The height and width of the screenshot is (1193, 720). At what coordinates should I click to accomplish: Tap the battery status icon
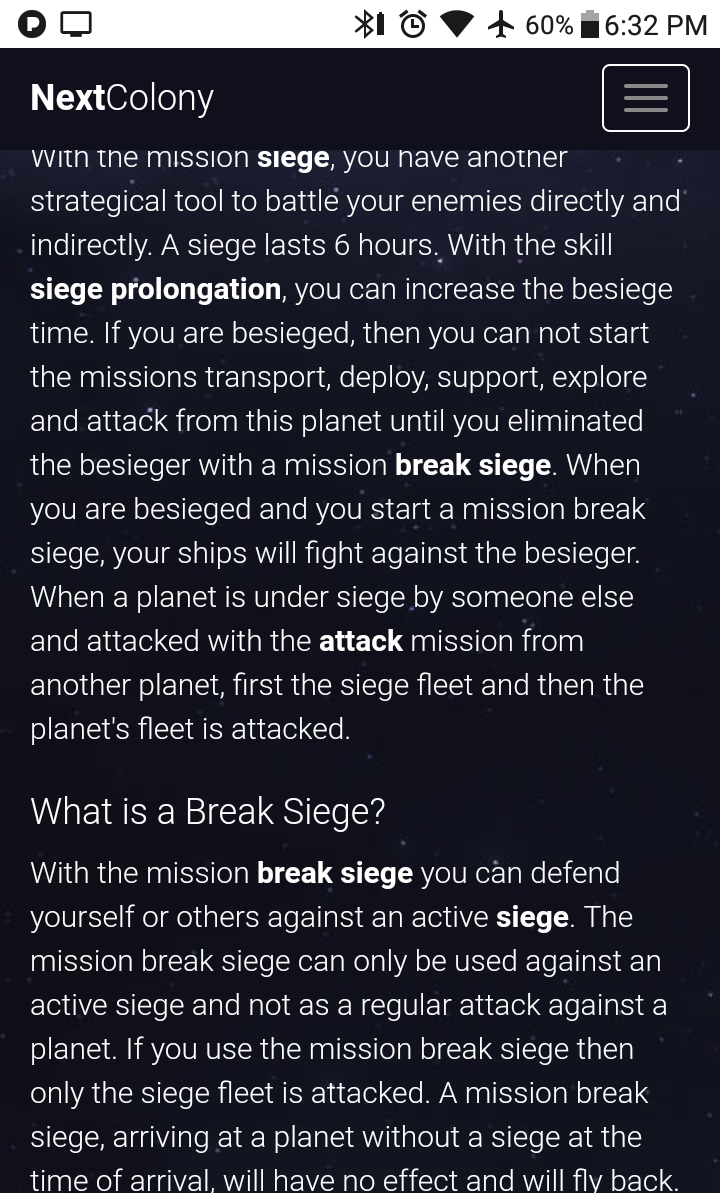pos(590,24)
